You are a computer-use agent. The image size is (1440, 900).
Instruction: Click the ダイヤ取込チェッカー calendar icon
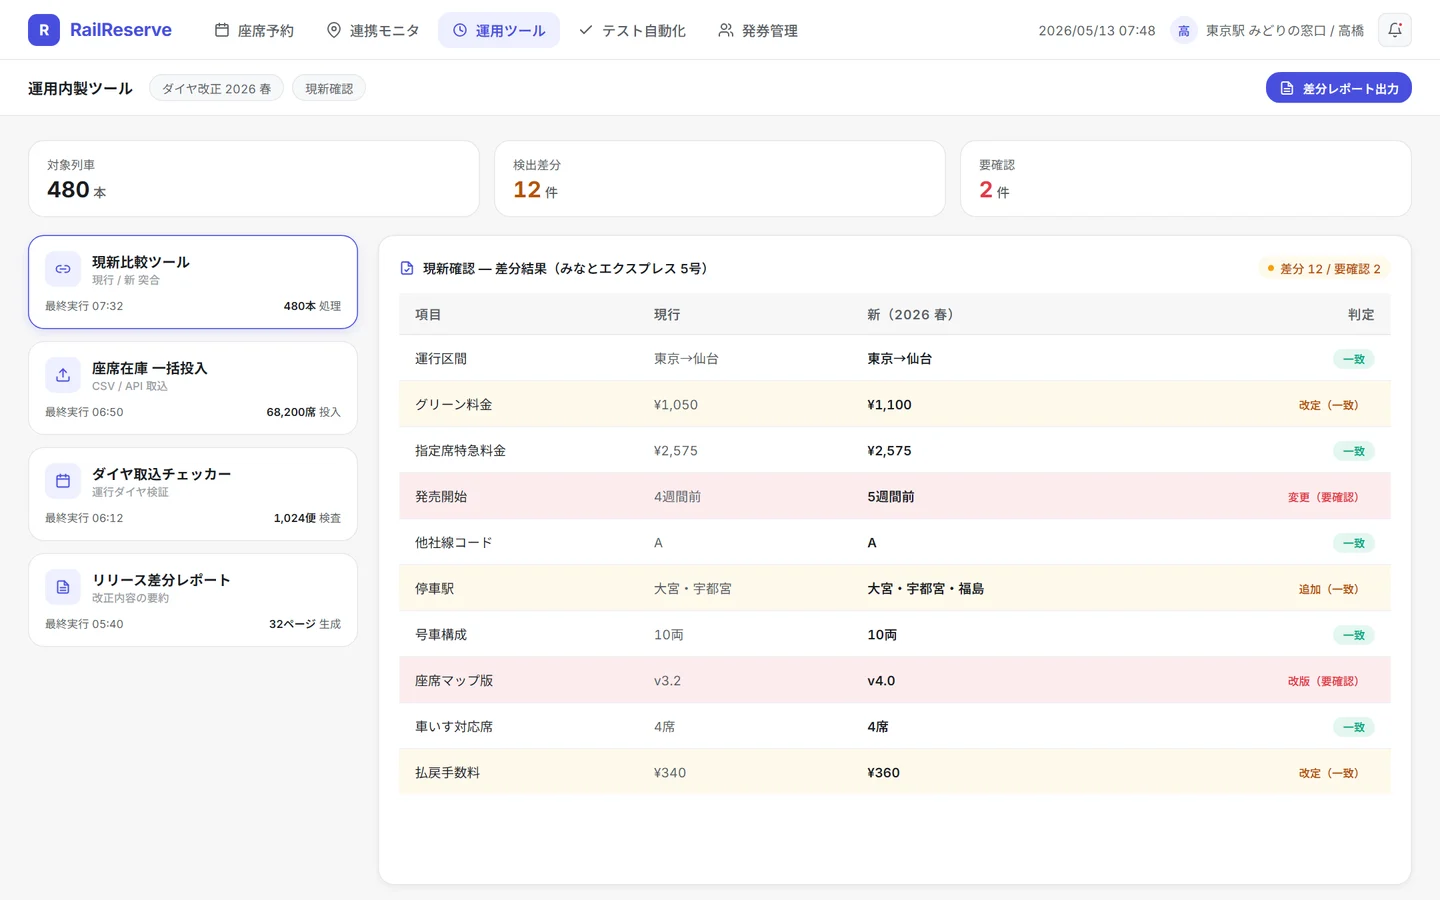click(63, 481)
